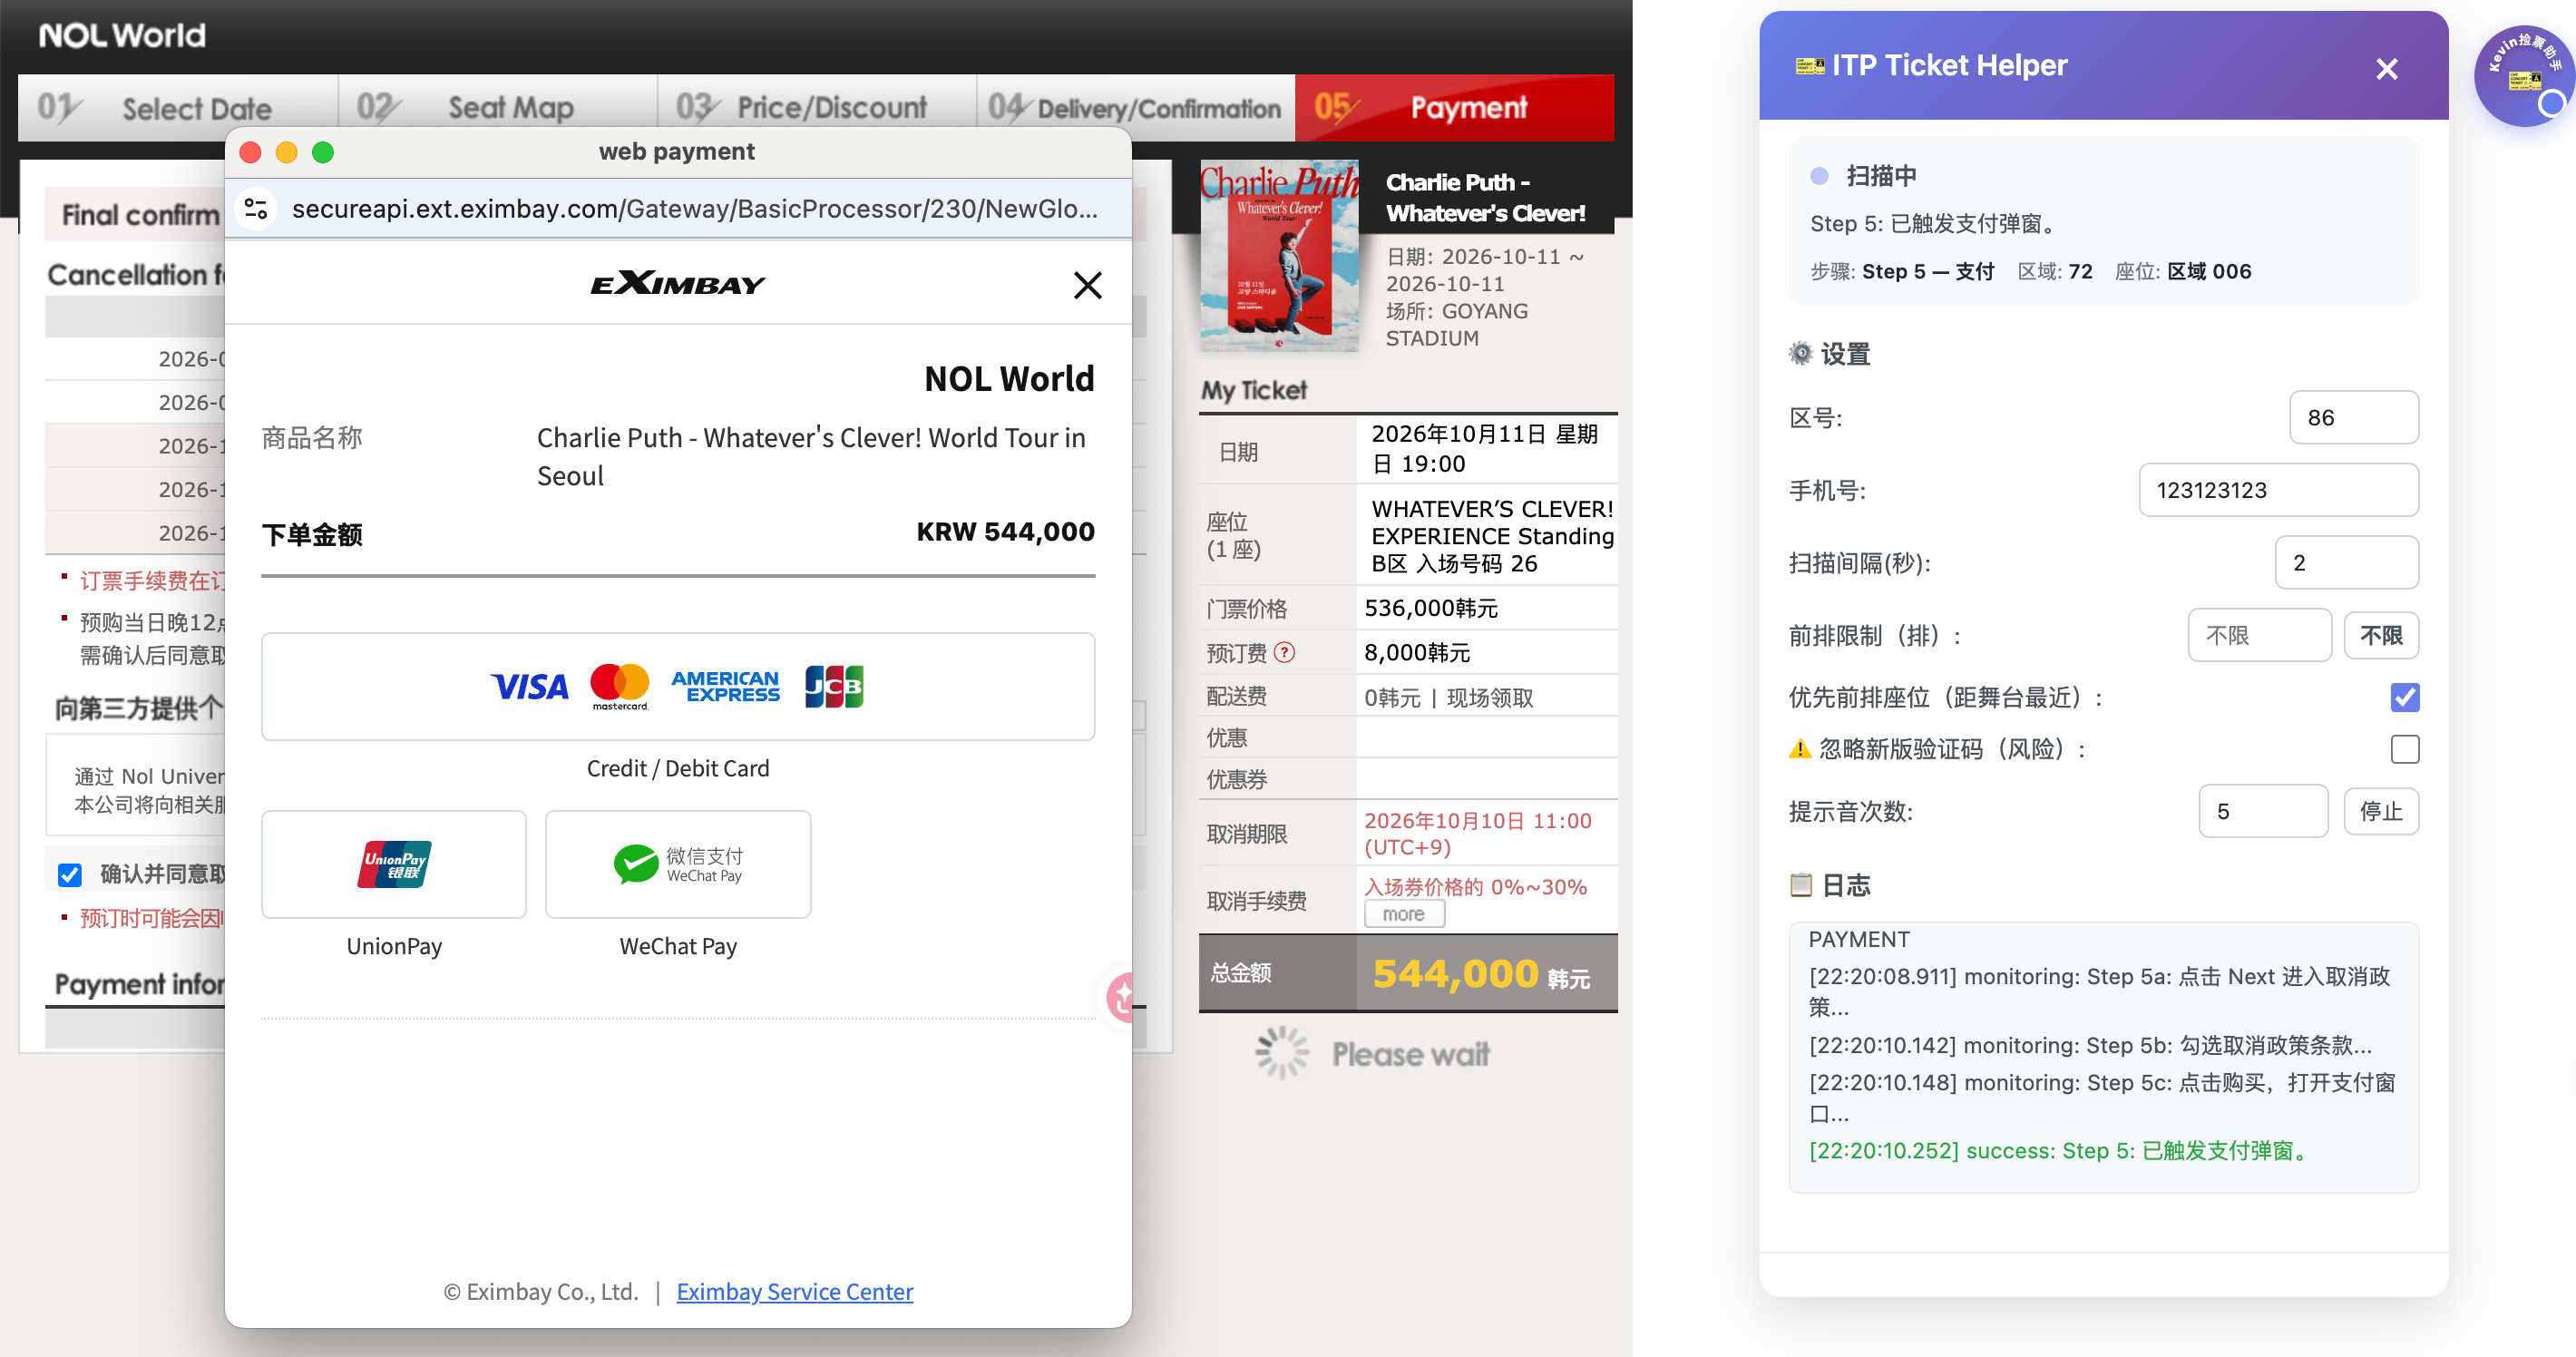This screenshot has height=1357, width=2576.
Task: Close the ITP Ticket Helper panel
Action: 2386,69
